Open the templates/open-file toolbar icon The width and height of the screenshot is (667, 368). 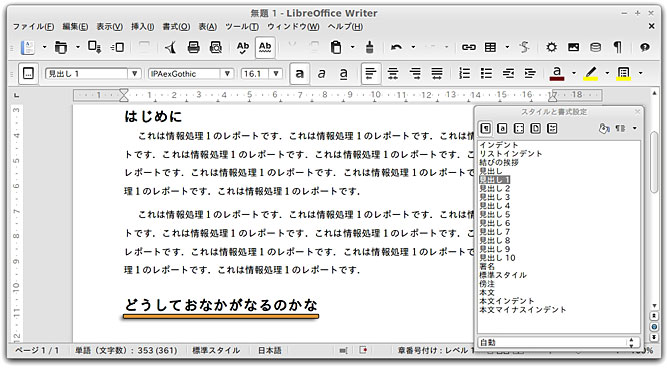tap(61, 47)
